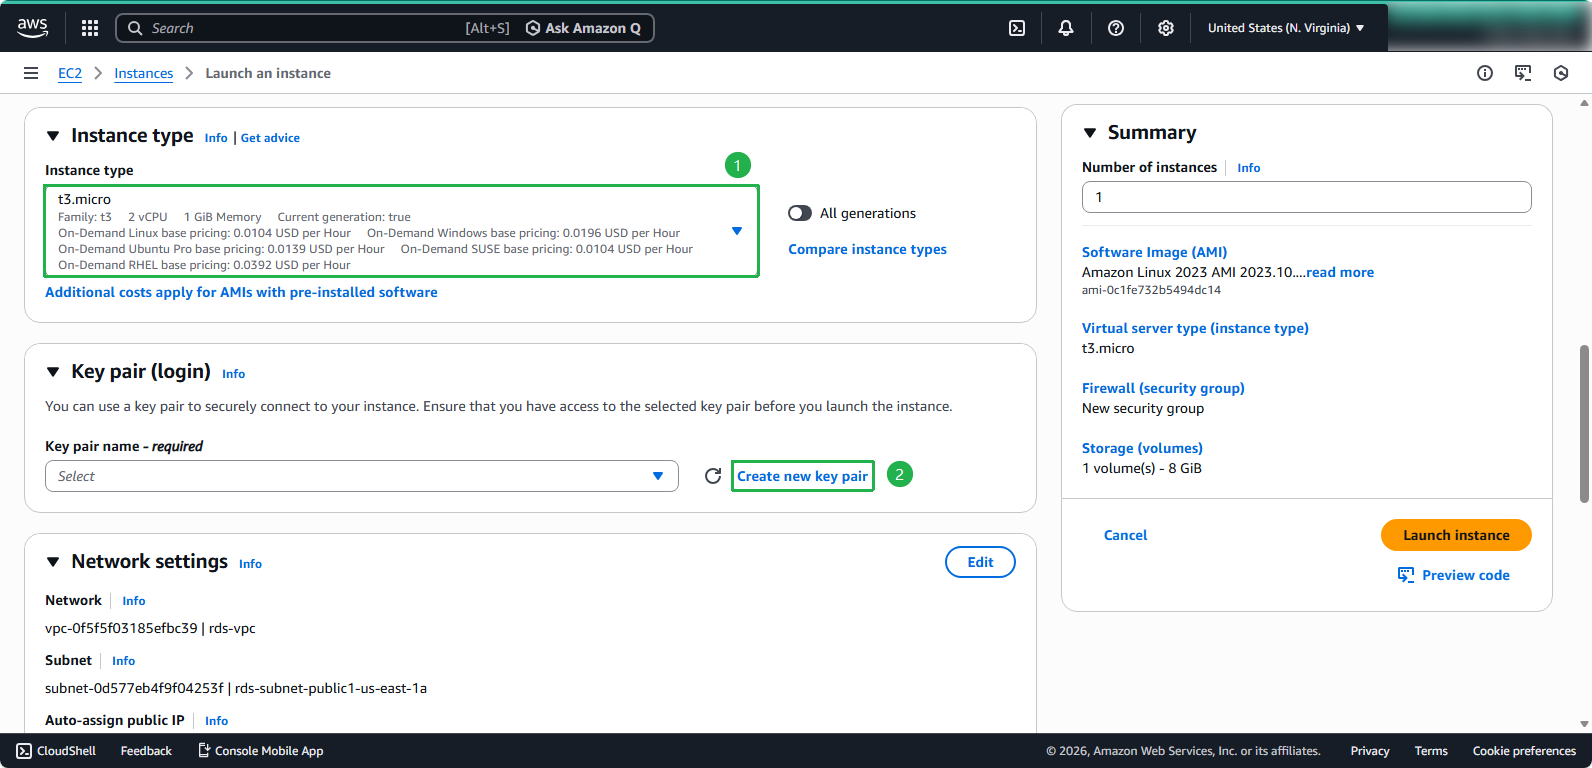Viewport: 1592px width, 768px height.
Task: Open the settings gear icon
Action: (x=1166, y=28)
